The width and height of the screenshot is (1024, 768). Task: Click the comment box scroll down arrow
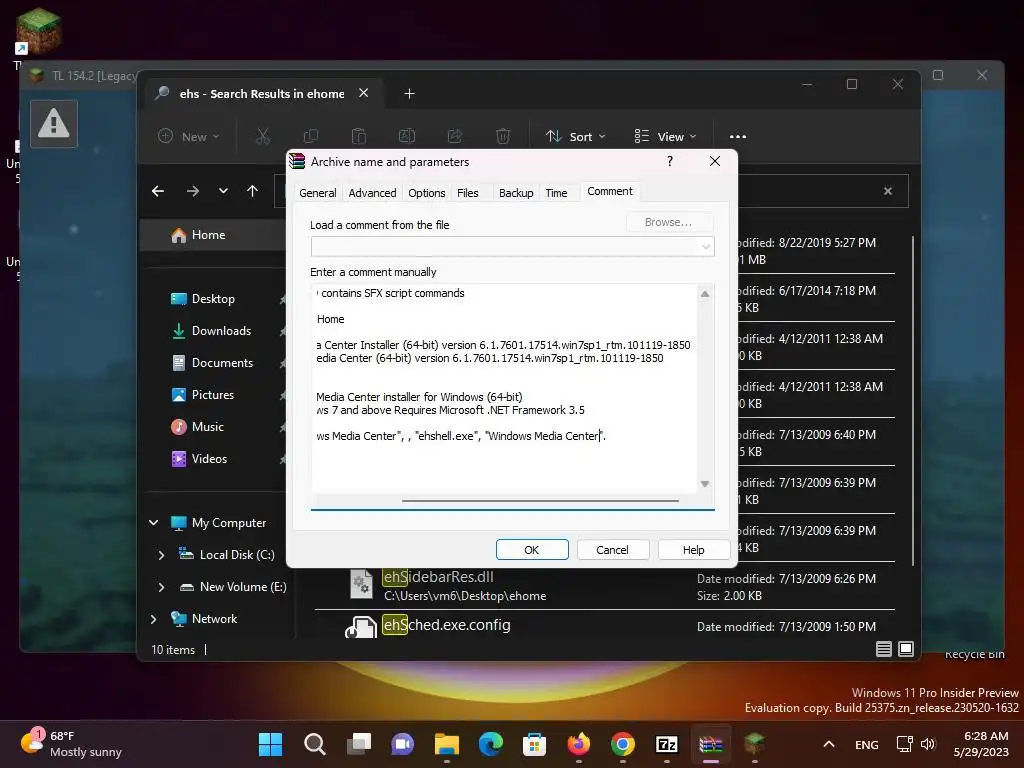(705, 484)
